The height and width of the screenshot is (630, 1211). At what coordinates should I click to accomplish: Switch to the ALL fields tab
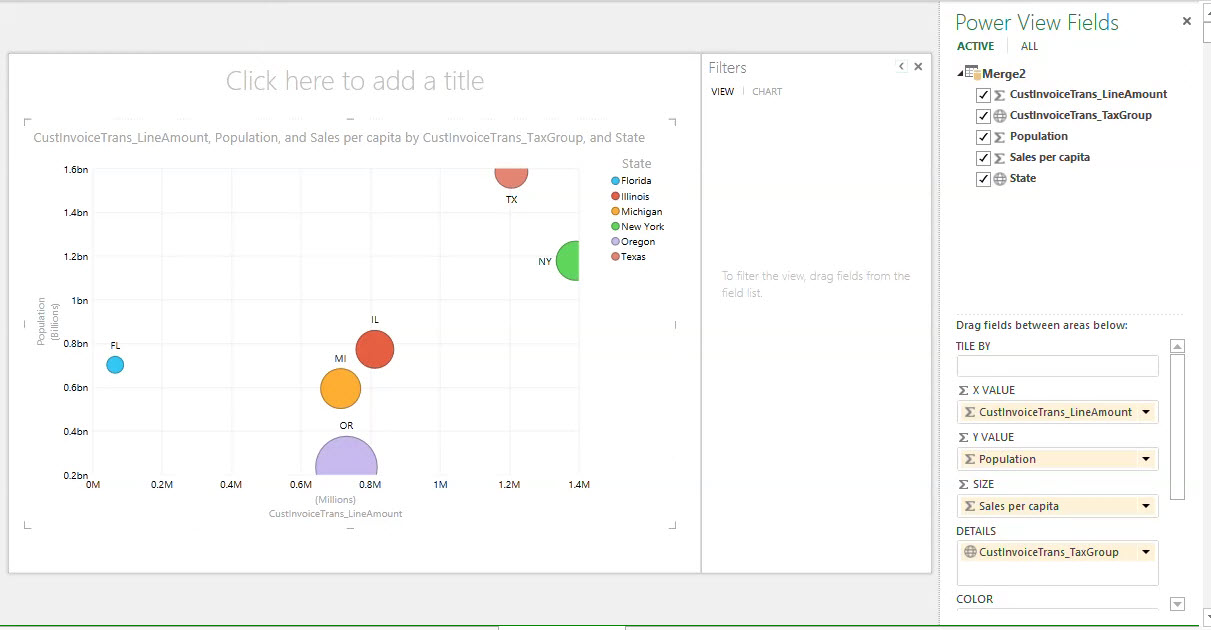click(1029, 46)
